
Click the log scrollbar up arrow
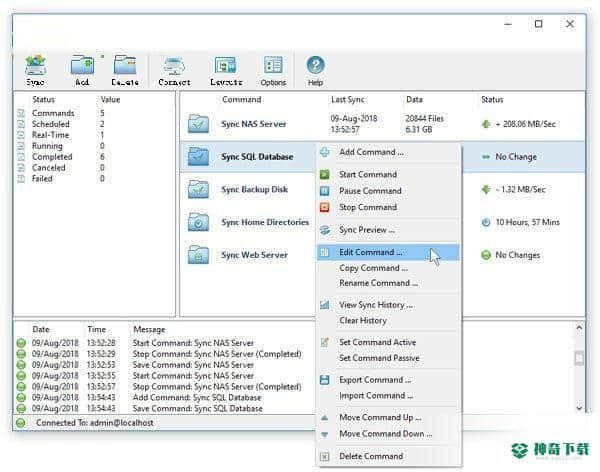579,328
